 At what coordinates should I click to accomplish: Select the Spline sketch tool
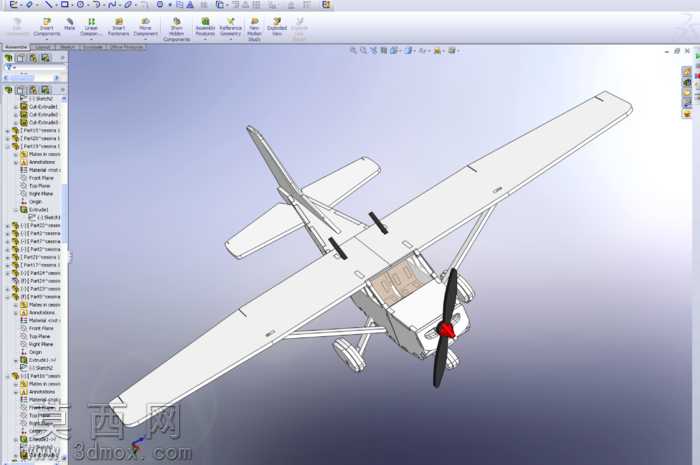112,5
